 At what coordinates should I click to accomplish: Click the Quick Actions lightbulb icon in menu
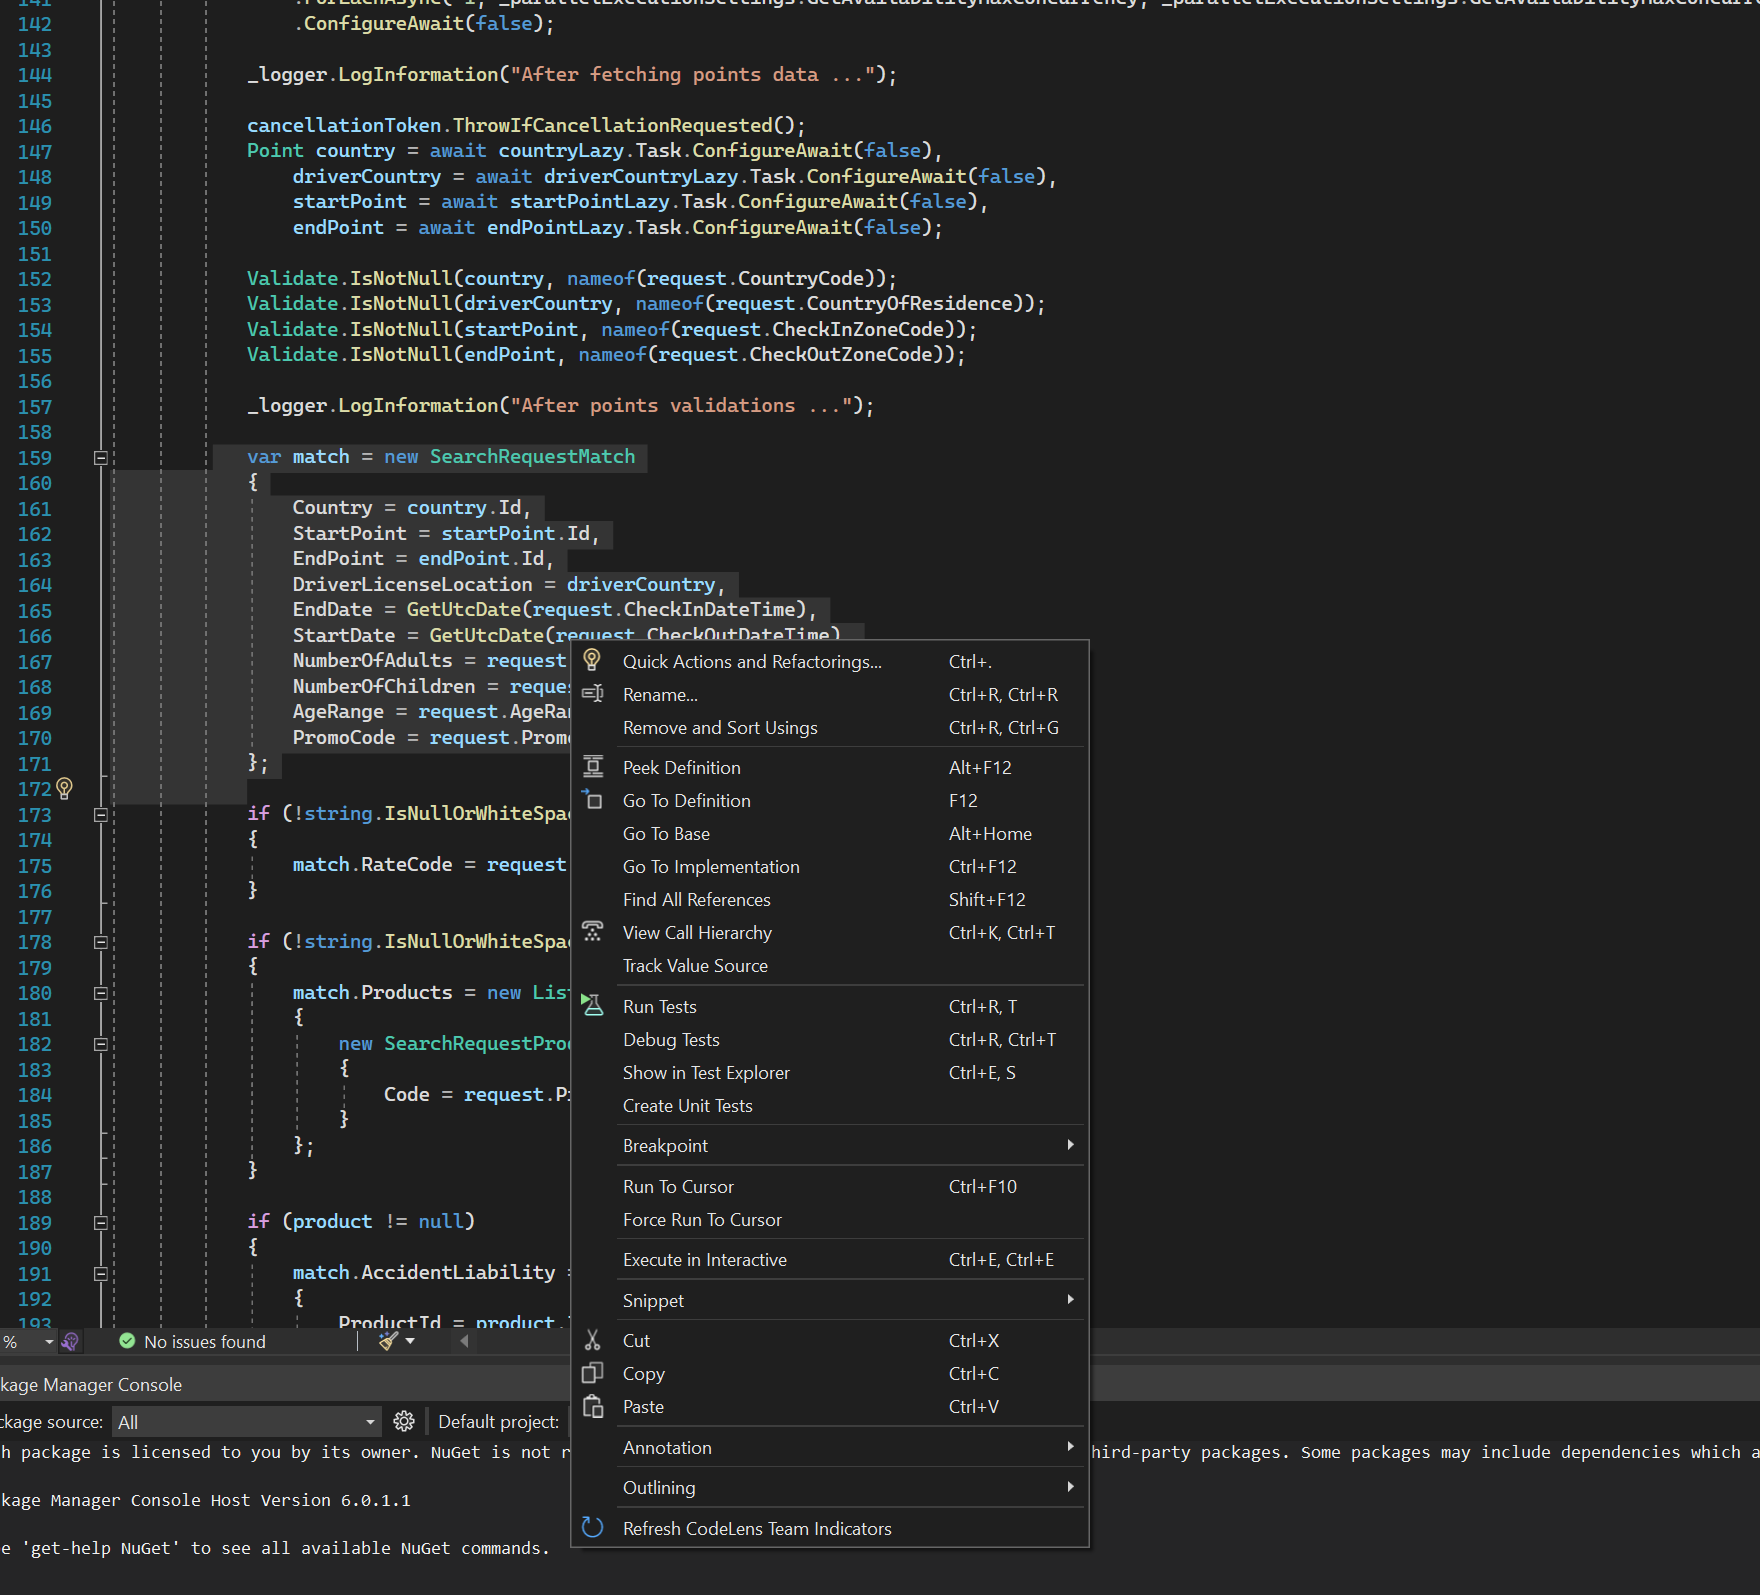[592, 660]
